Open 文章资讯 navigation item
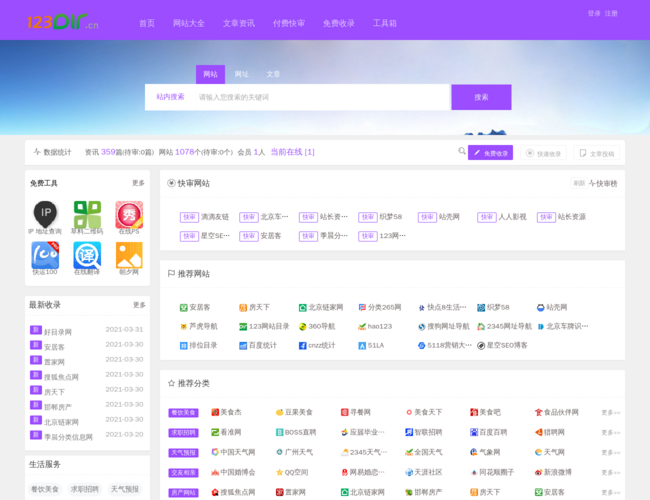 click(x=239, y=23)
